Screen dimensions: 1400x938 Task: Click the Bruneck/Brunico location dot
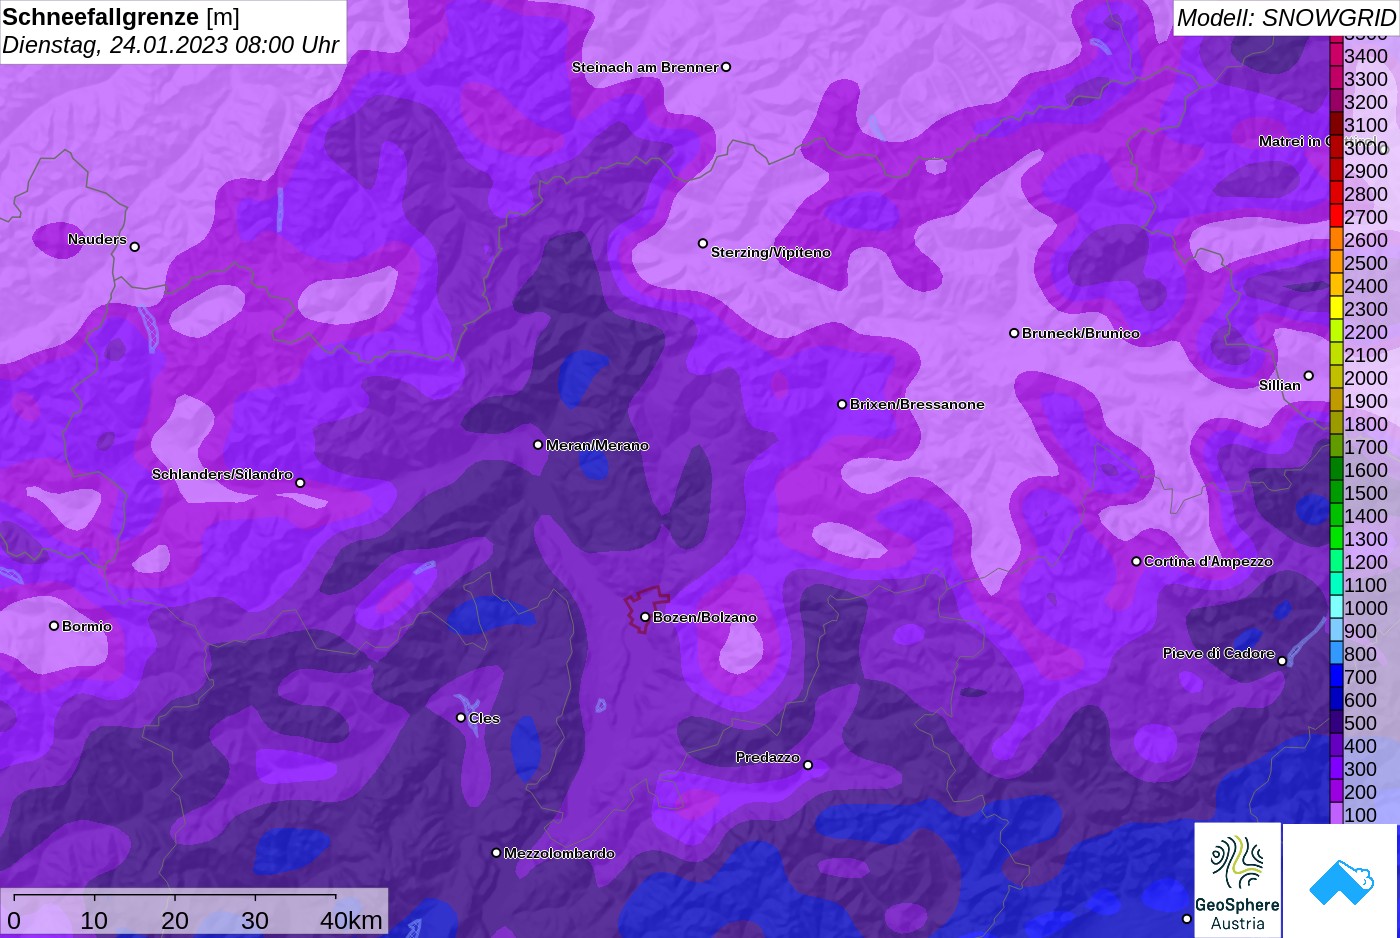(1014, 333)
